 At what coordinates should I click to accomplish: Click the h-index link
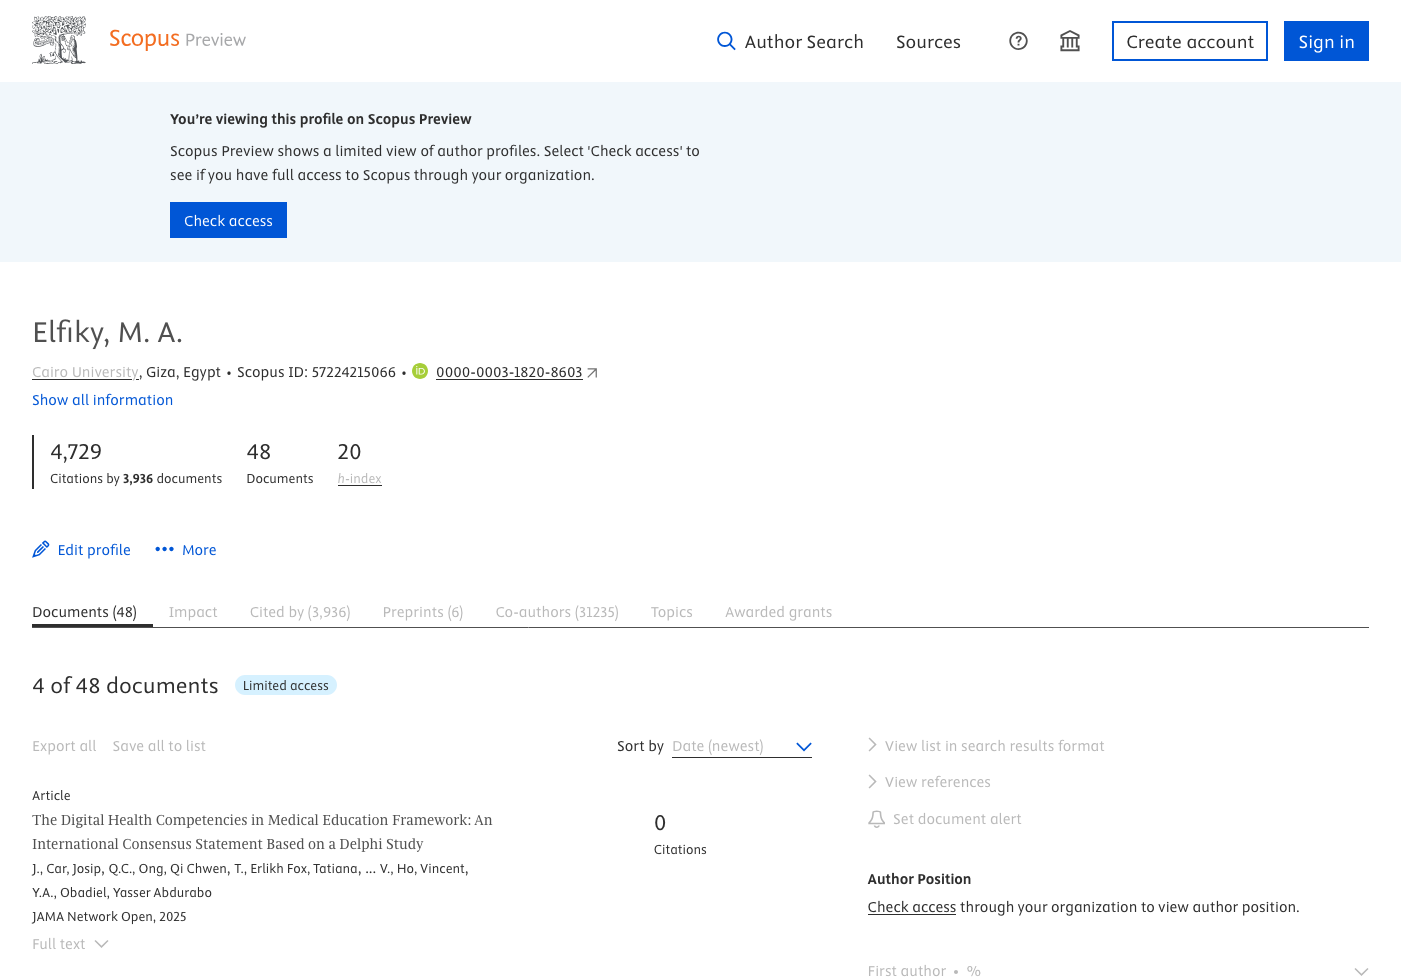[360, 479]
